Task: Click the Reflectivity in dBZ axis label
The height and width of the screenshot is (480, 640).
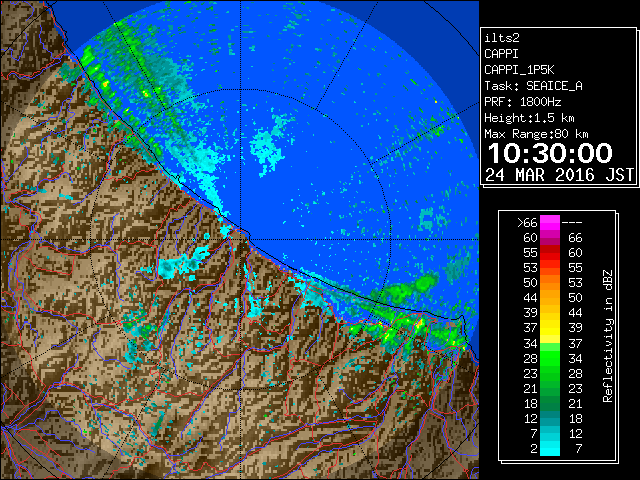Action: (x=608, y=336)
